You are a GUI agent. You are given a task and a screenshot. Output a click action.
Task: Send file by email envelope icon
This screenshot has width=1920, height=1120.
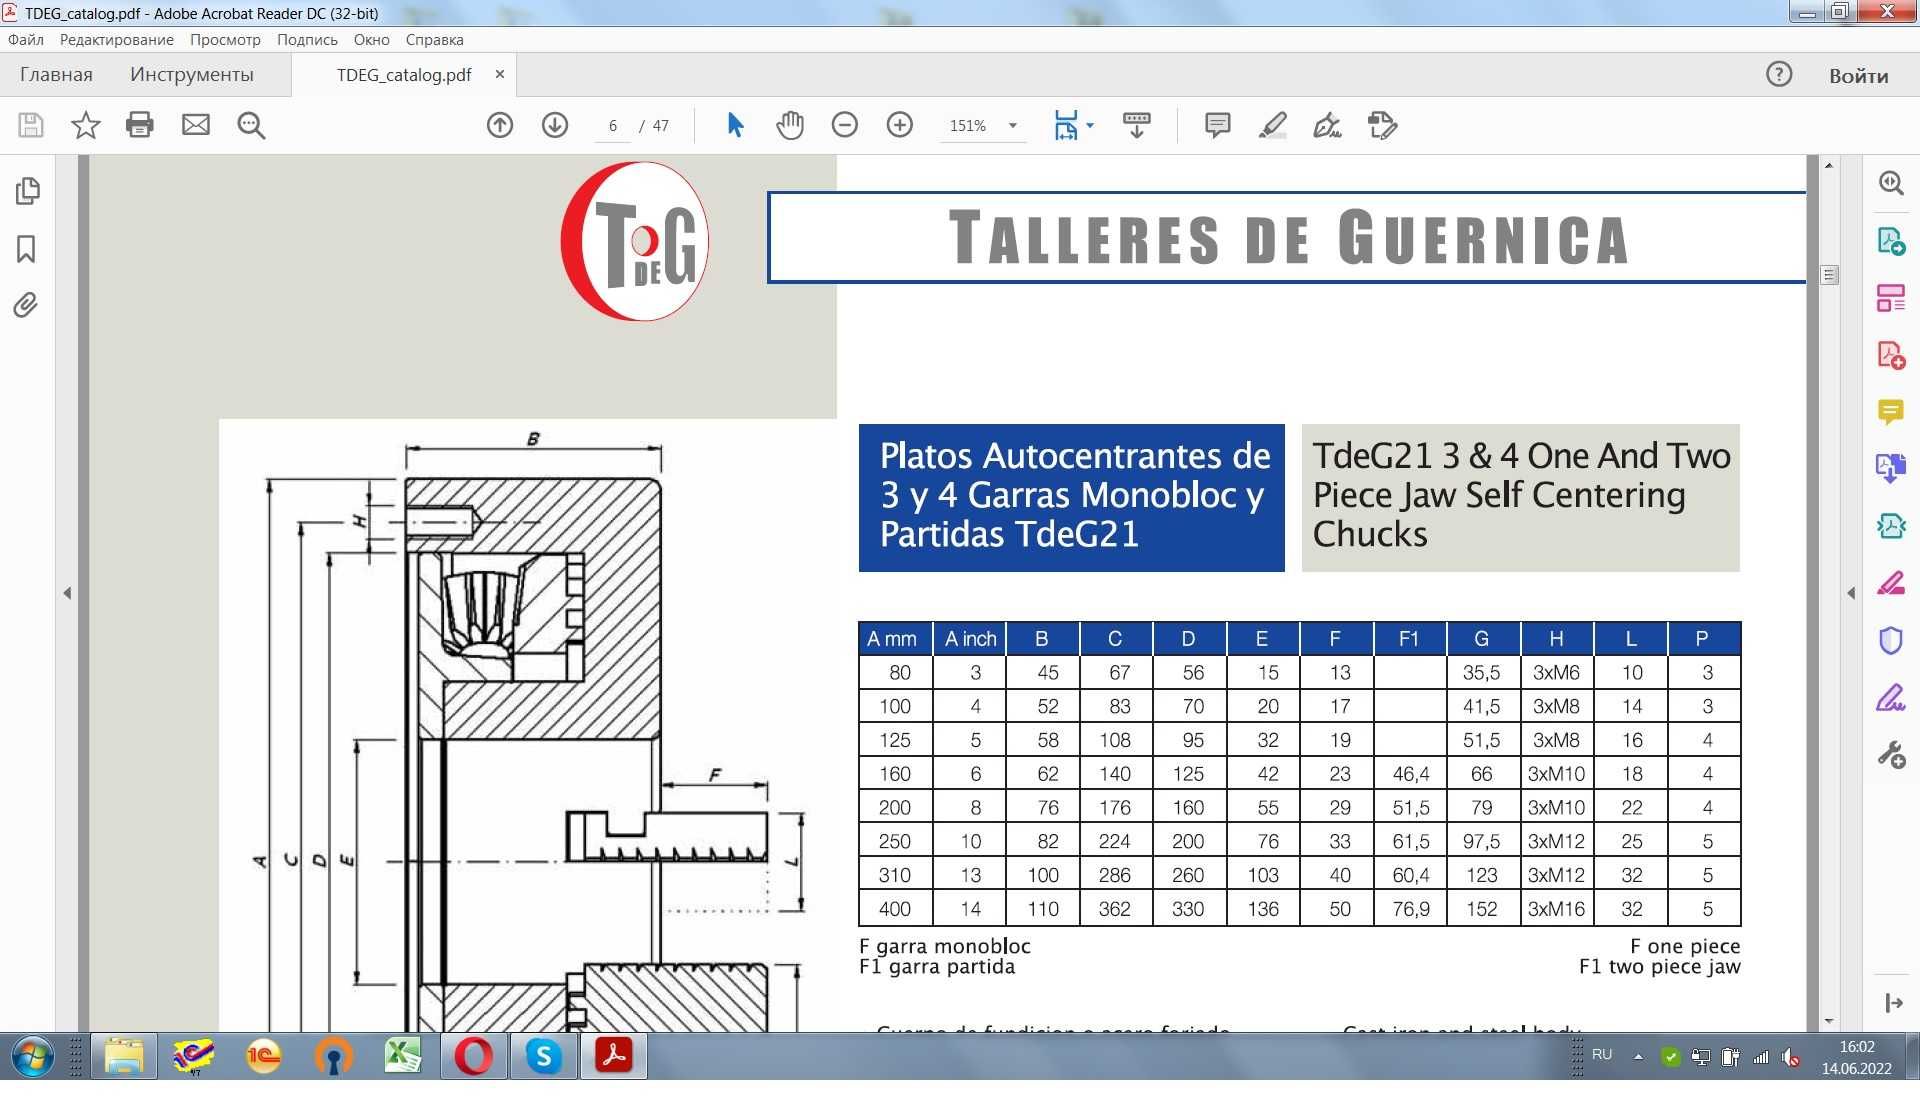tap(196, 125)
